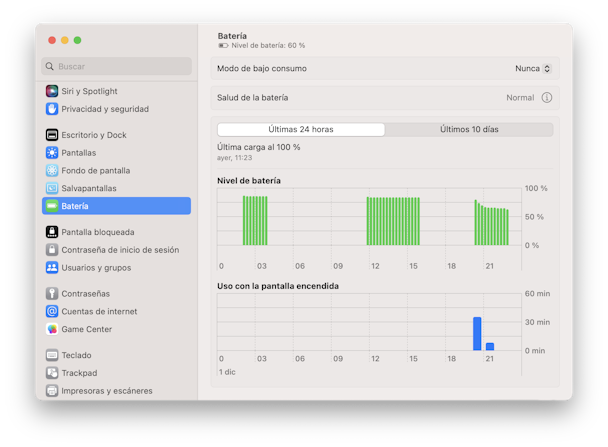Switch to Últimos 10 días tab
The width and height of the screenshot is (608, 447).
coord(469,129)
